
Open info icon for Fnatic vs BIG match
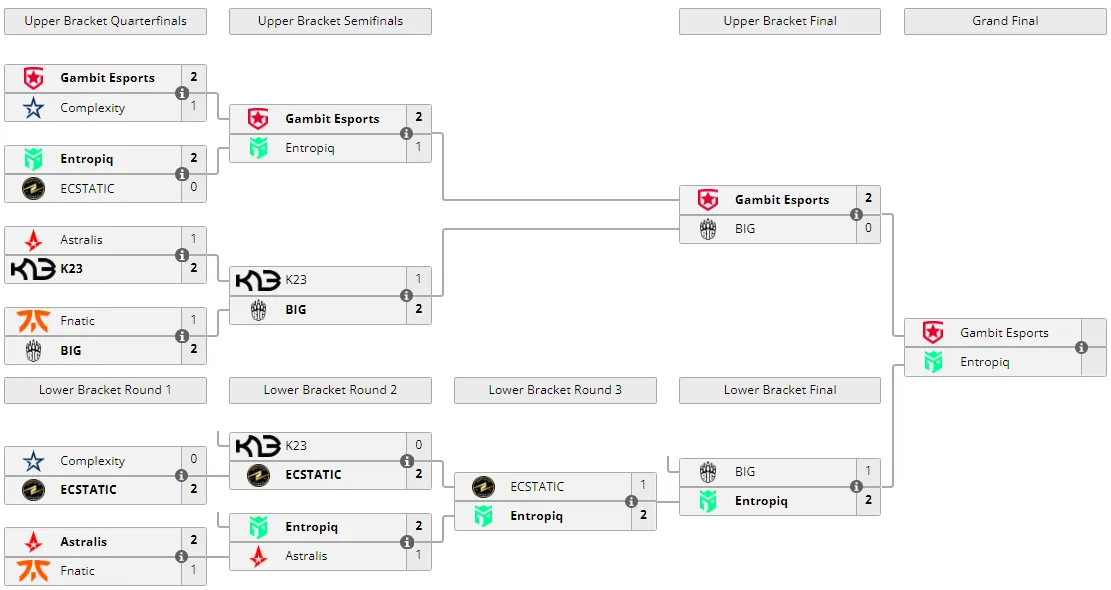pos(182,336)
